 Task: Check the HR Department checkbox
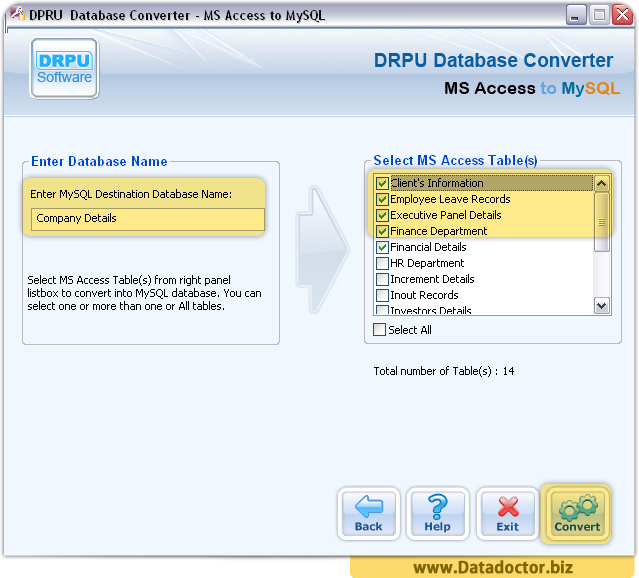tap(382, 263)
